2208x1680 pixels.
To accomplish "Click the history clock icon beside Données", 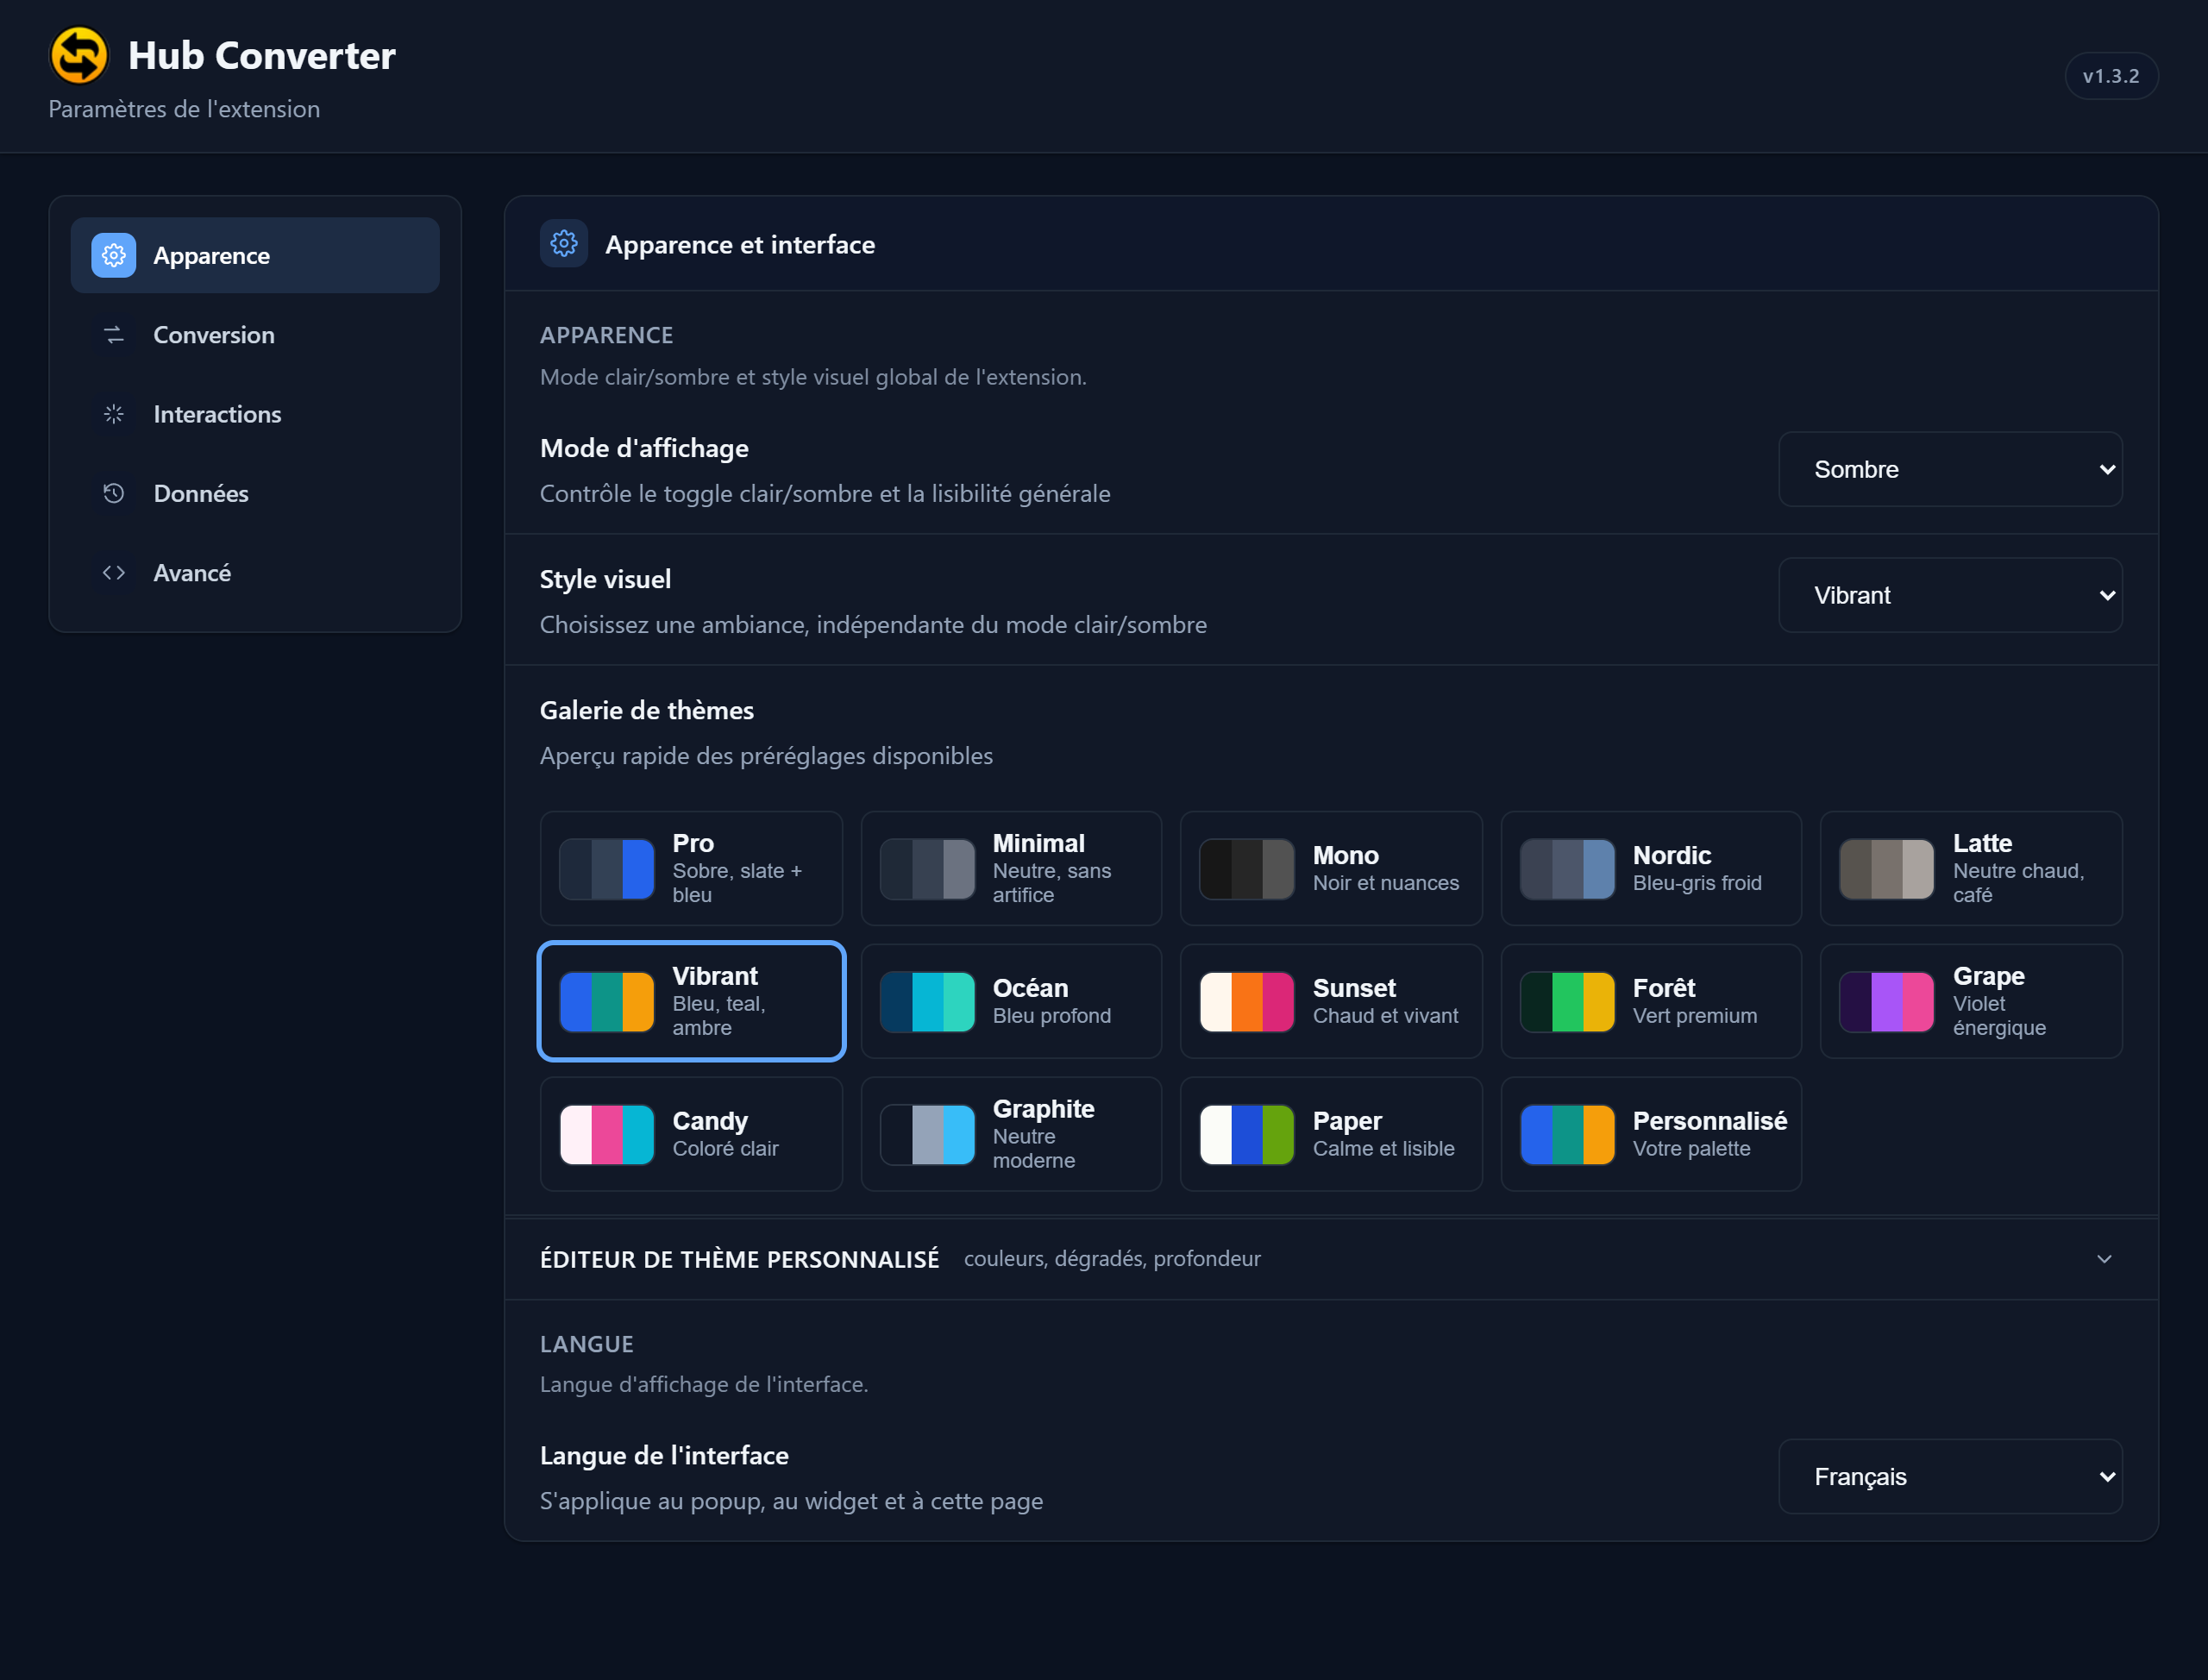I will [114, 493].
